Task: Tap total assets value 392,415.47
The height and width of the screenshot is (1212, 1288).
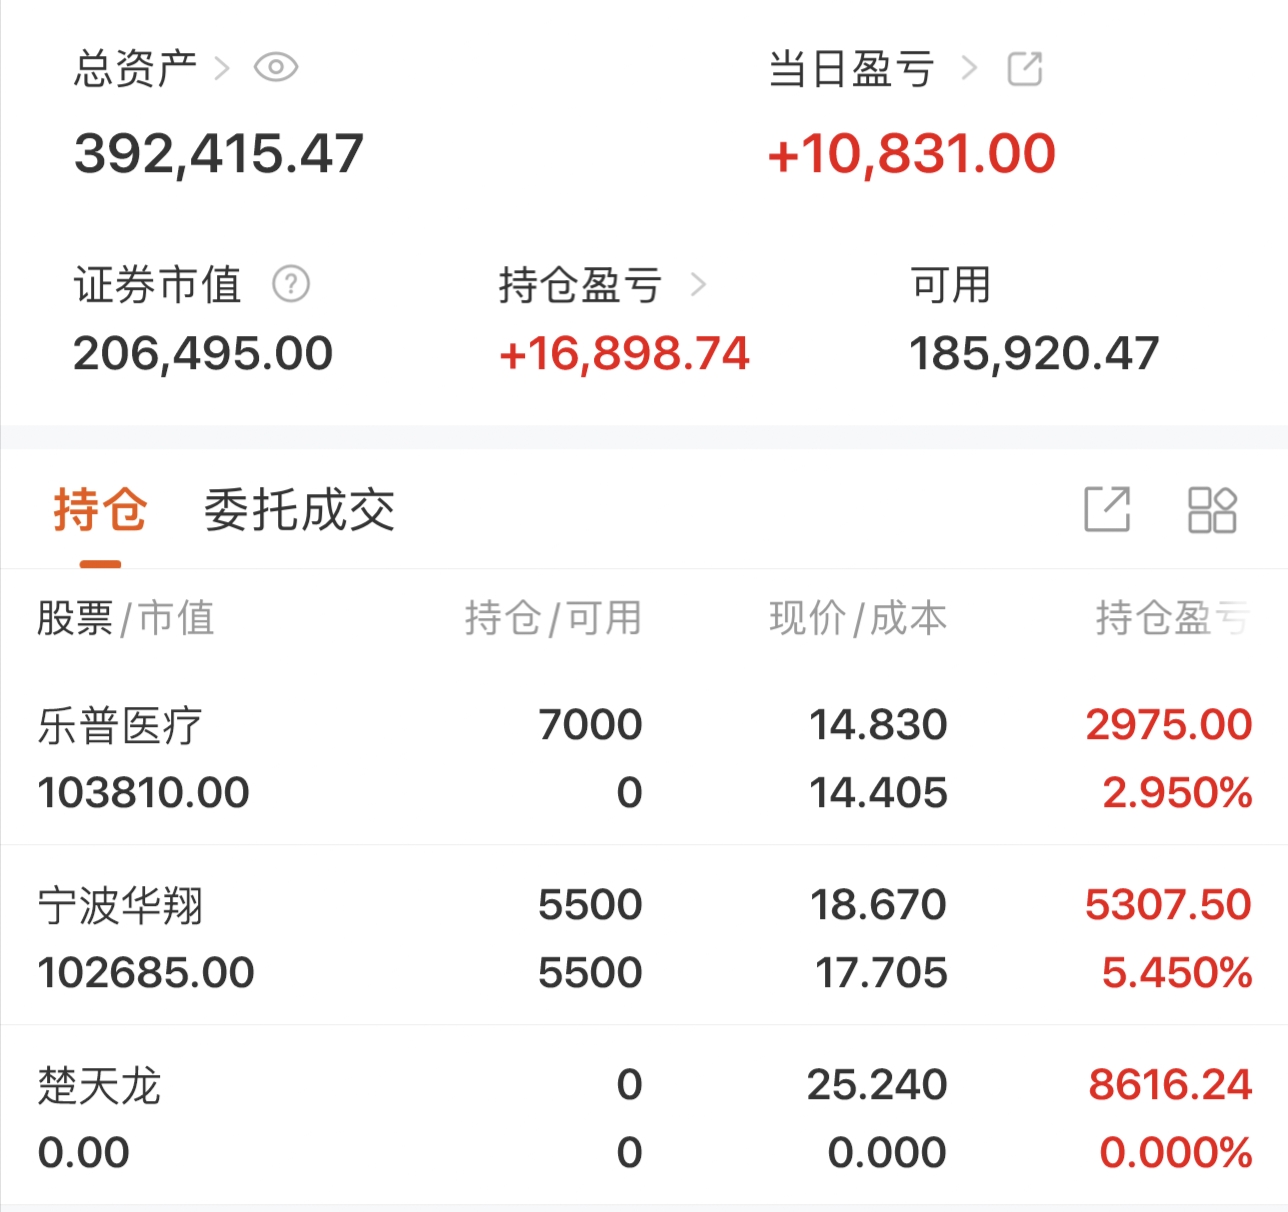Action: (218, 154)
